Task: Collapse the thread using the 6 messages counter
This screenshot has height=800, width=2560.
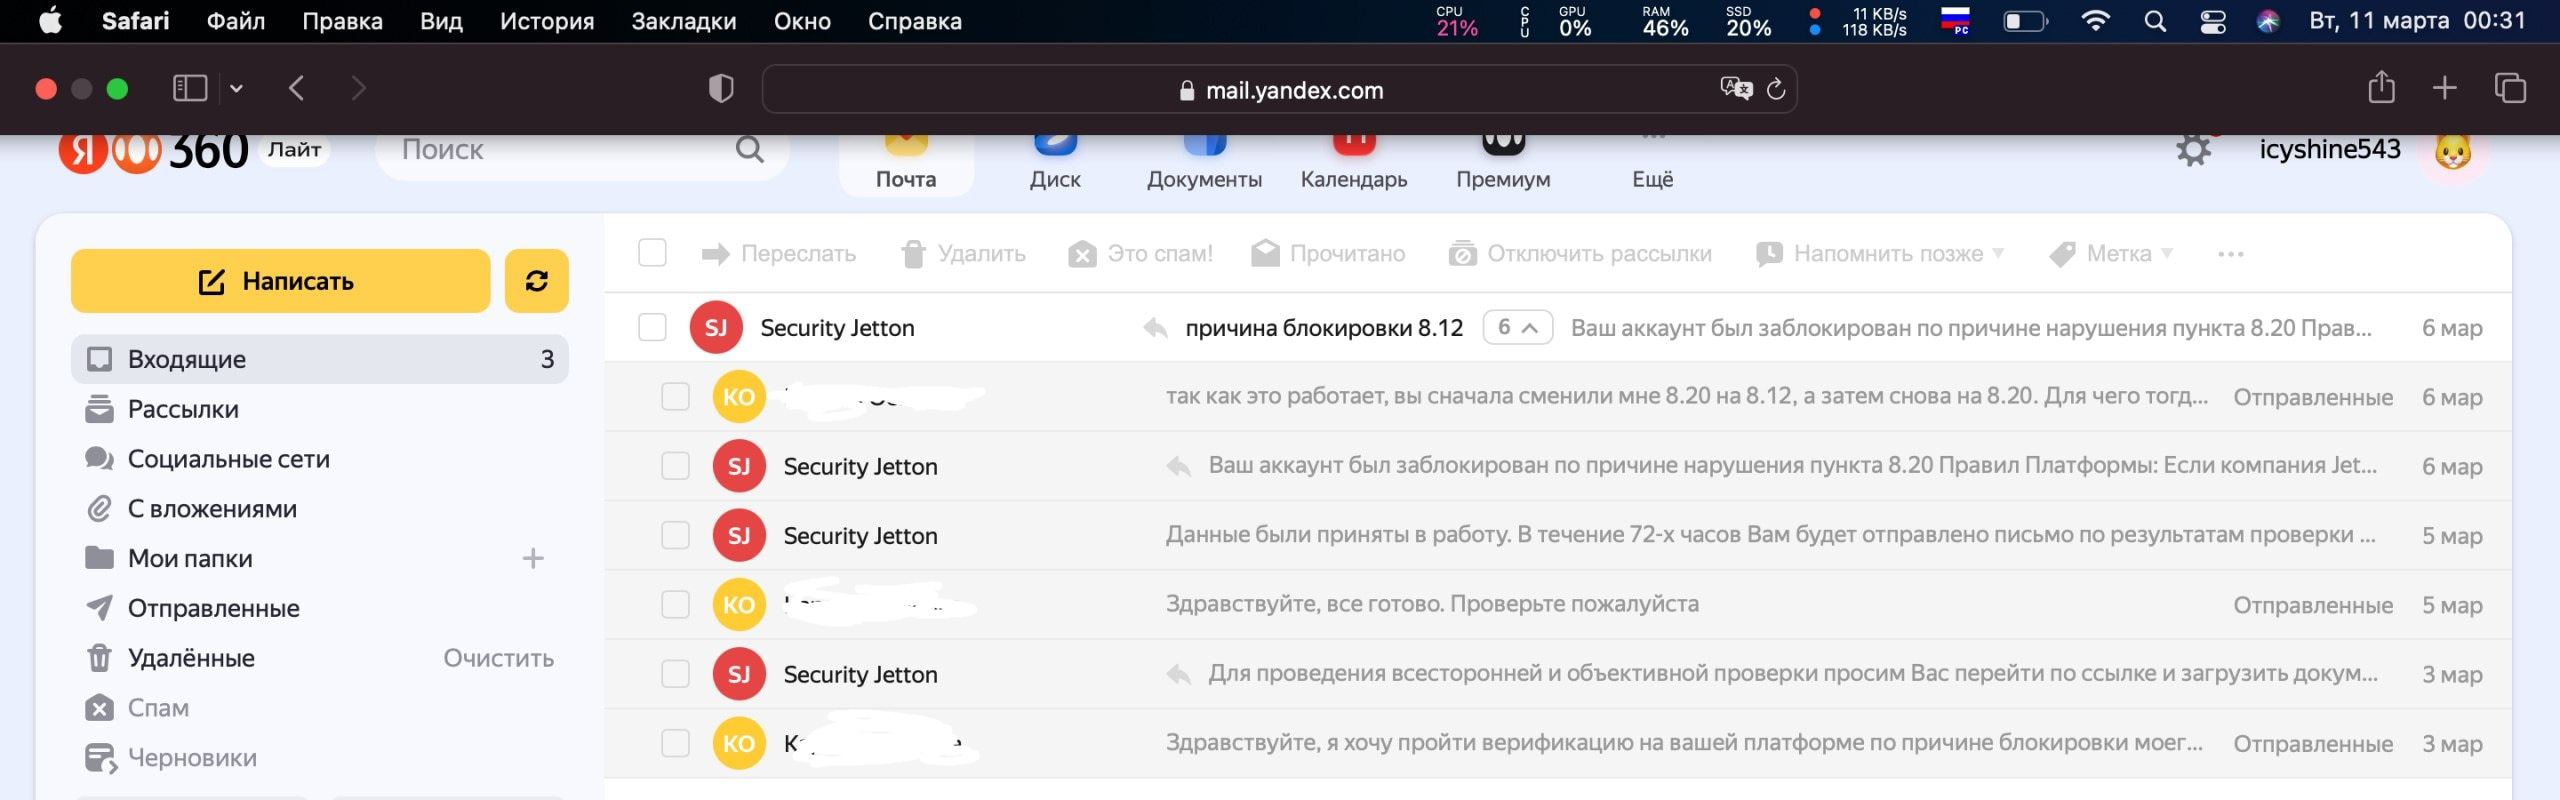Action: tap(1517, 327)
